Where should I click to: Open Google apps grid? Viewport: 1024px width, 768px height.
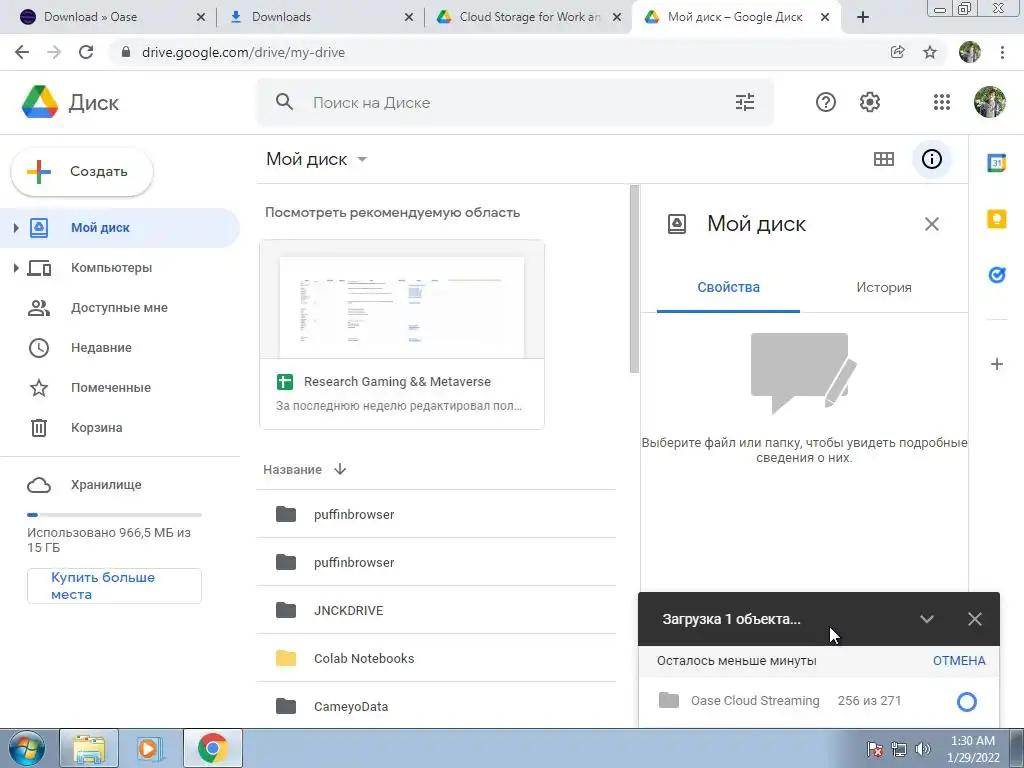[x=942, y=102]
